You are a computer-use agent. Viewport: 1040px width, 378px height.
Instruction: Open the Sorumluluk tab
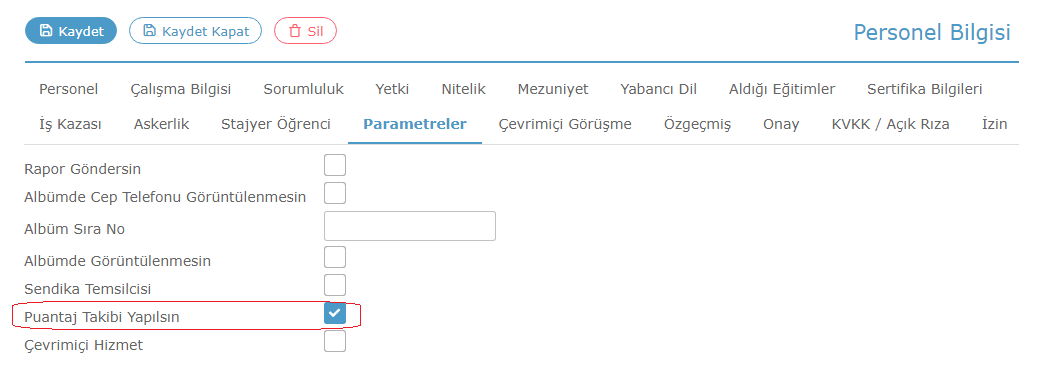(x=304, y=89)
